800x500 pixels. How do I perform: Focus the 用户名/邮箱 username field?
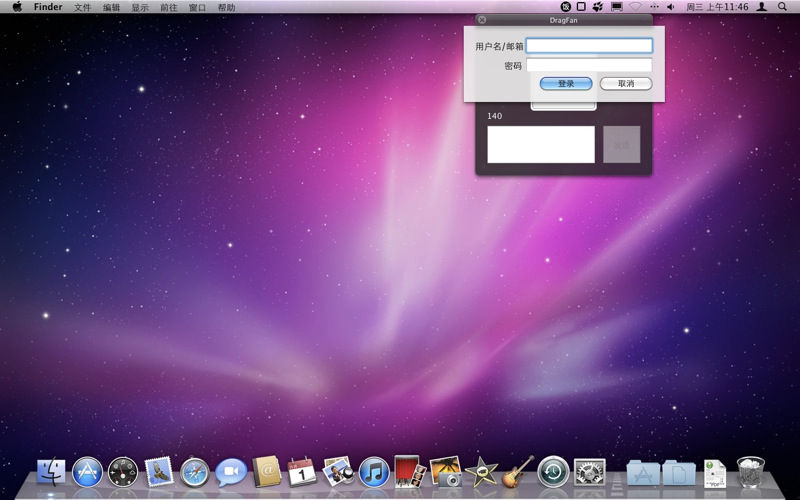point(589,46)
